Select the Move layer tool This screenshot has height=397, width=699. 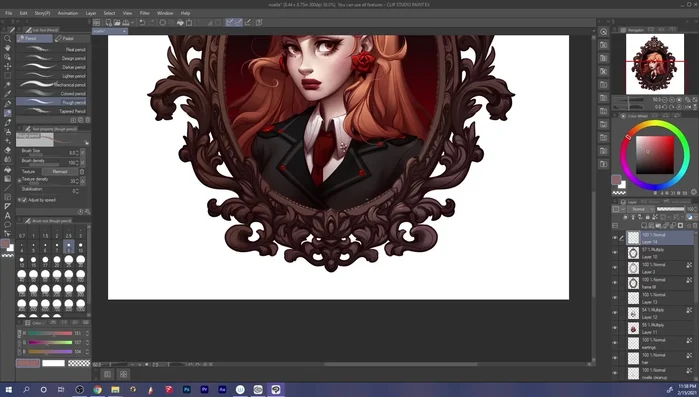tap(7, 66)
